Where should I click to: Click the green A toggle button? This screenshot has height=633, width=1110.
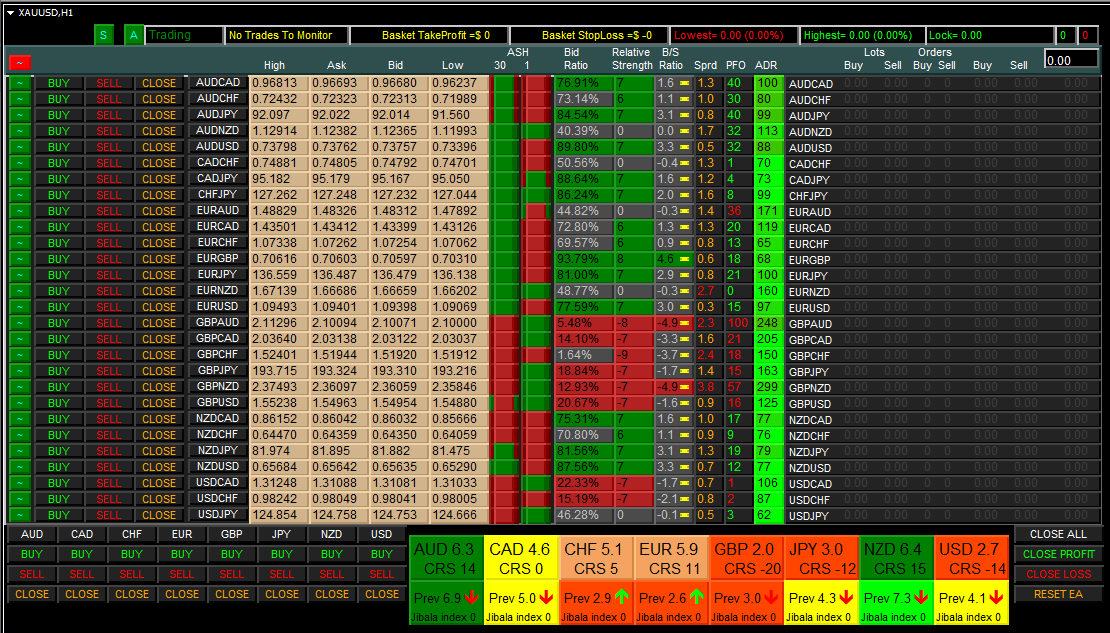coord(133,35)
